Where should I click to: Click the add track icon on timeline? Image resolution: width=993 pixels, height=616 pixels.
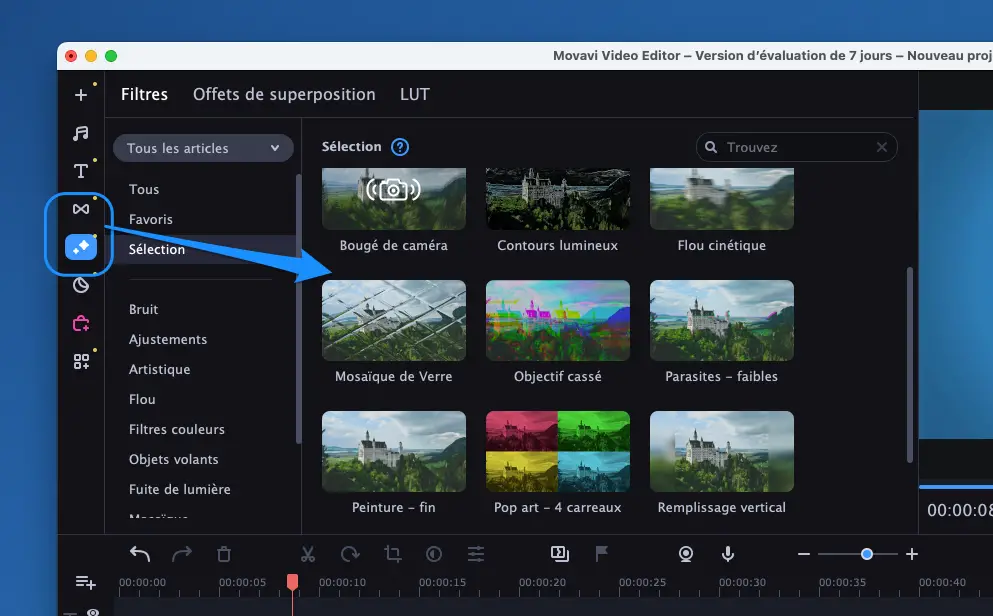coord(85,582)
